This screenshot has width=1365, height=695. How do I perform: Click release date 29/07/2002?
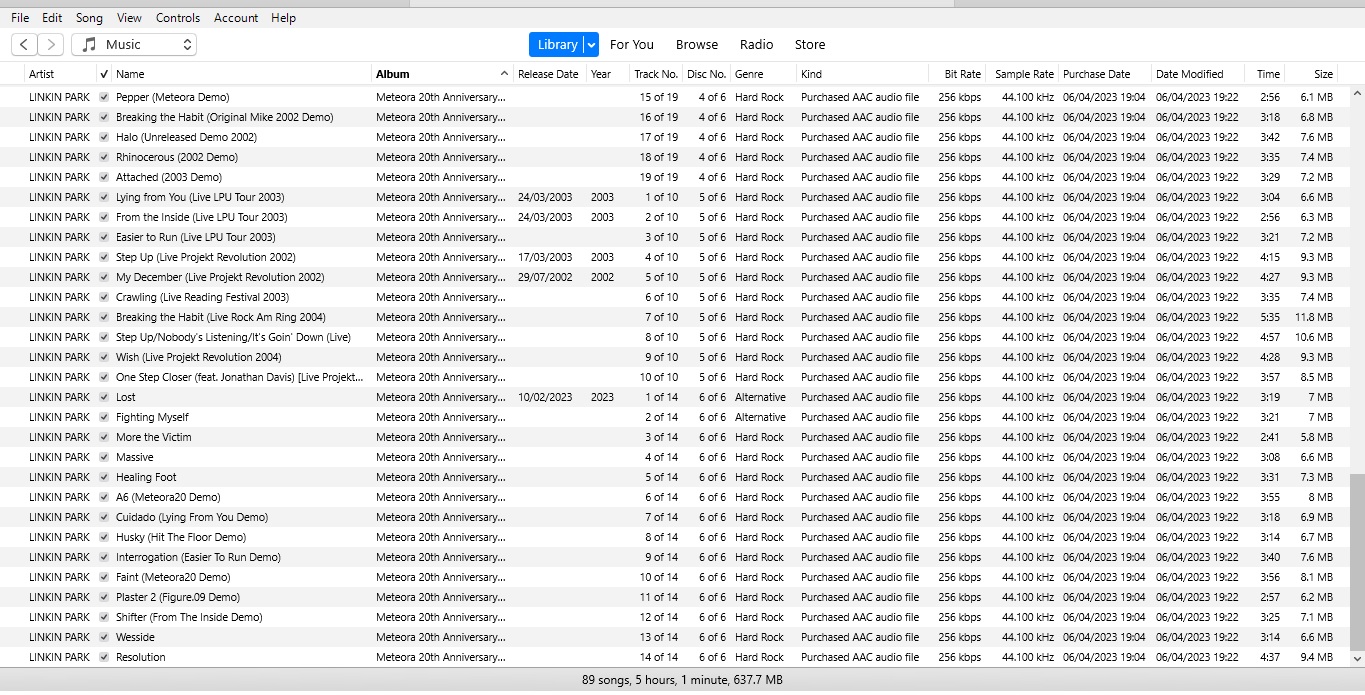coord(545,277)
